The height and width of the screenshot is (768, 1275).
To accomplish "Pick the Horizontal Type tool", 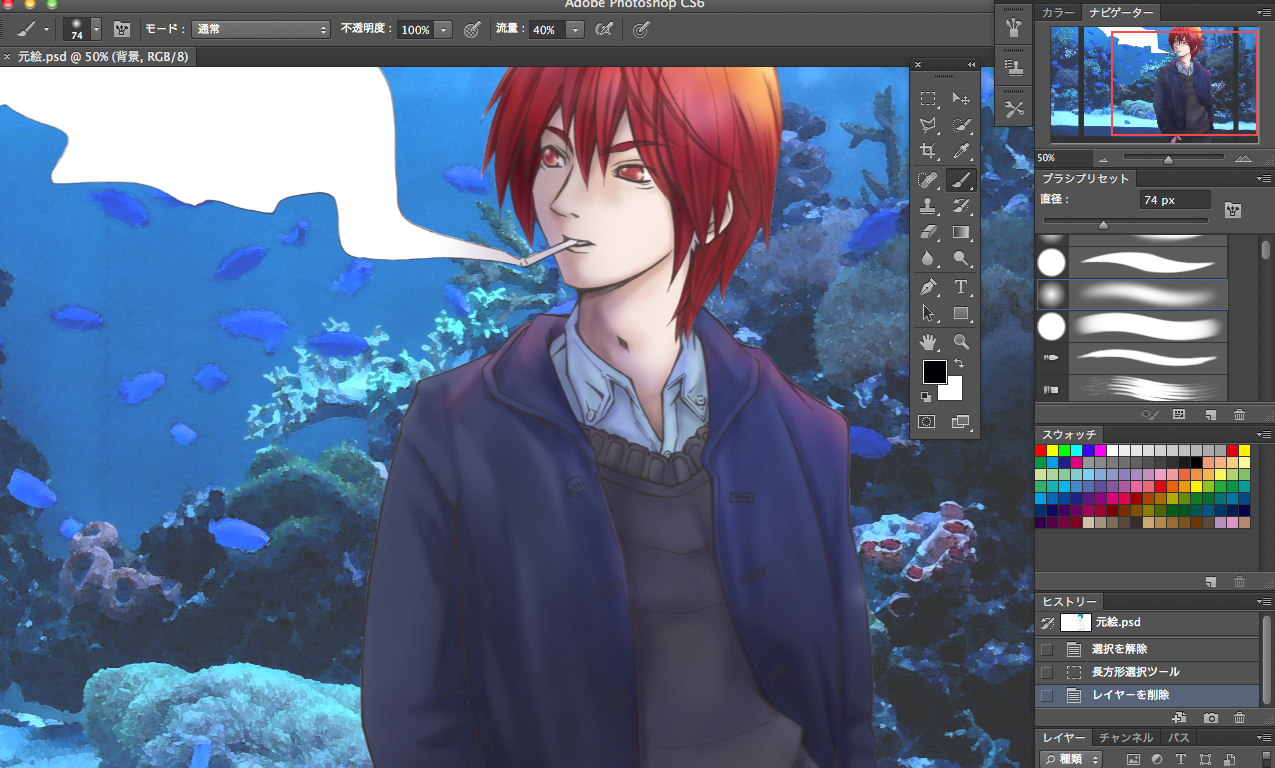I will pyautogui.click(x=961, y=287).
